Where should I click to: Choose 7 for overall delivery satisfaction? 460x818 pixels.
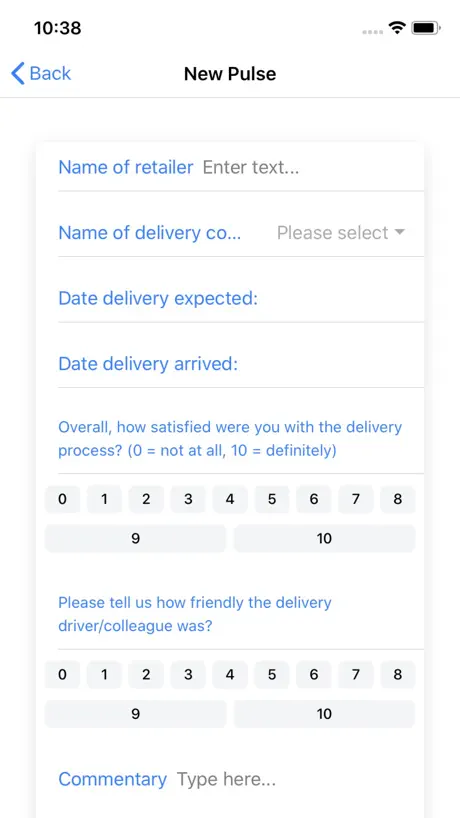tap(356, 499)
